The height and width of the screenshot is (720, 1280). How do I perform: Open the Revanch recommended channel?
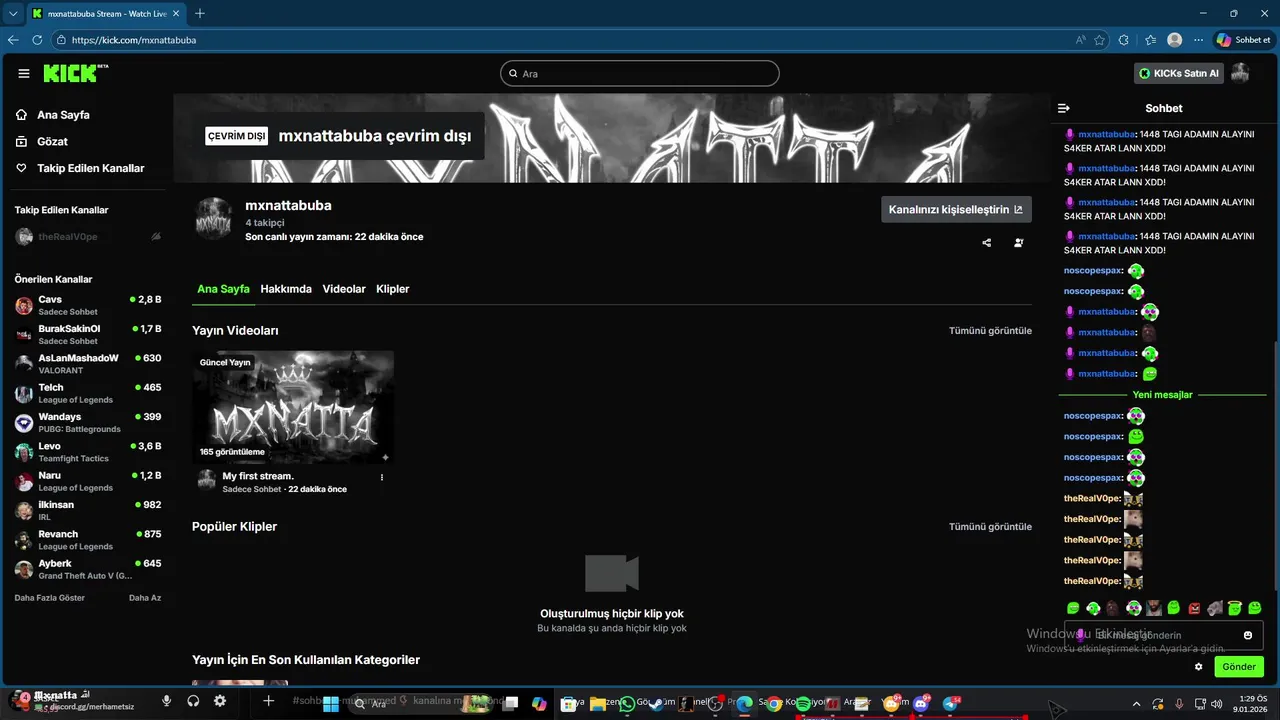coord(87,540)
